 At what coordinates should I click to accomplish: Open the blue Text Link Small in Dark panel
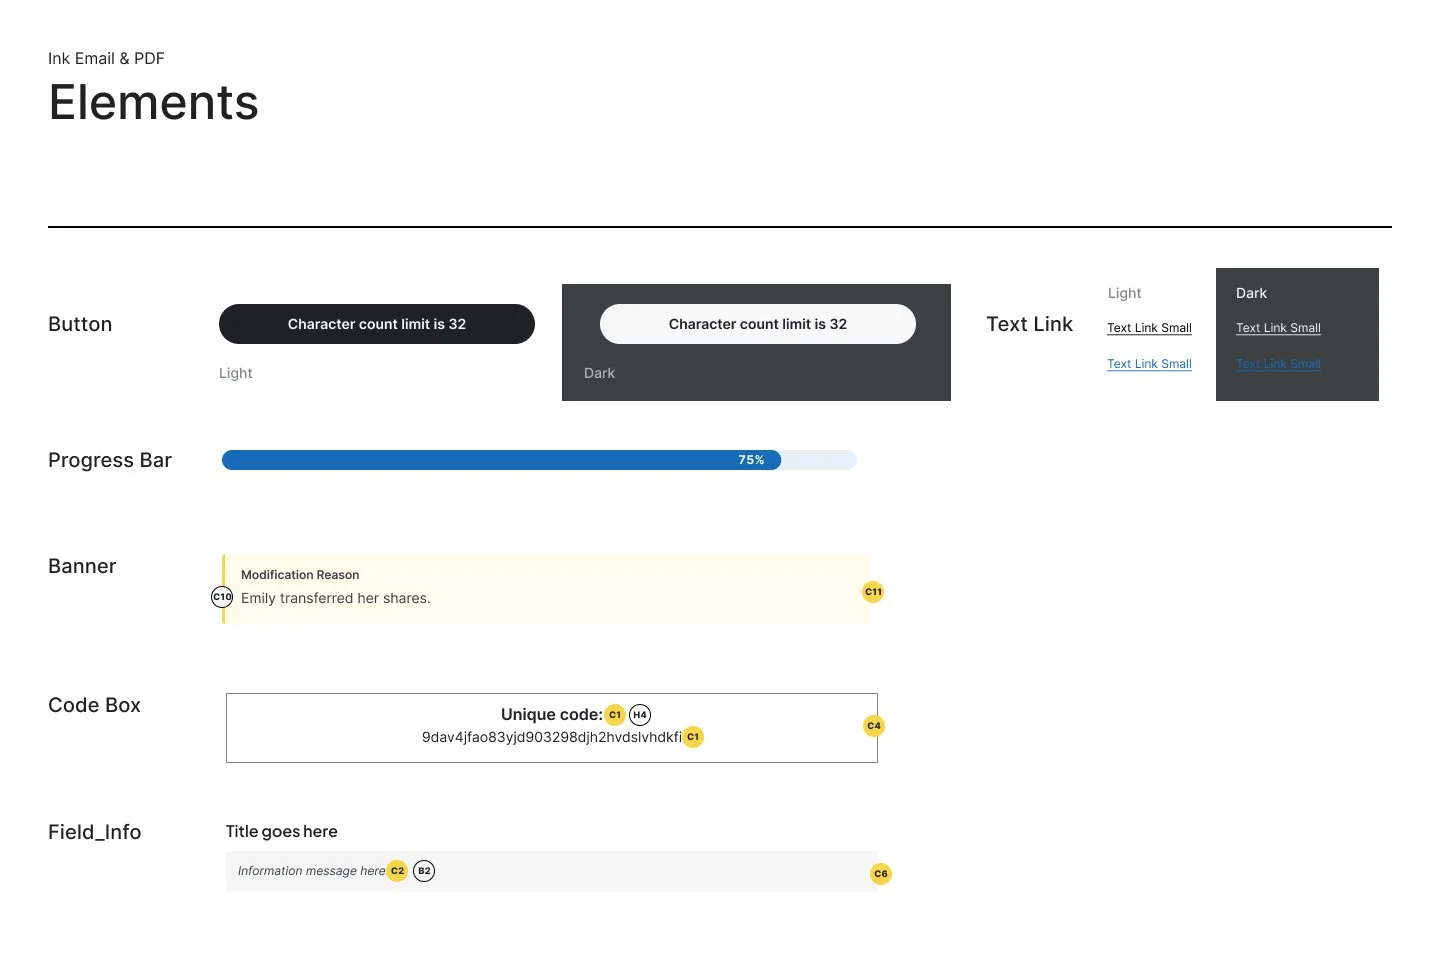1278,364
